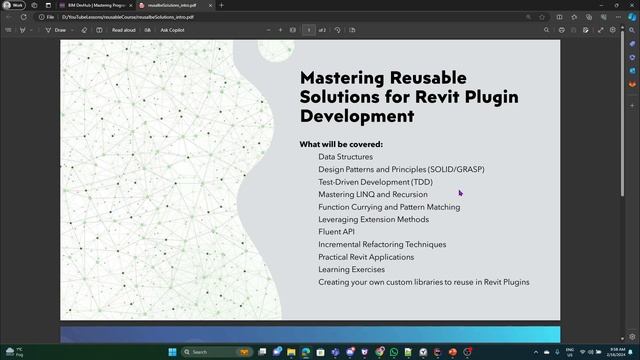Open Settings and more menu
The width and height of the screenshot is (640, 360).
618,17
